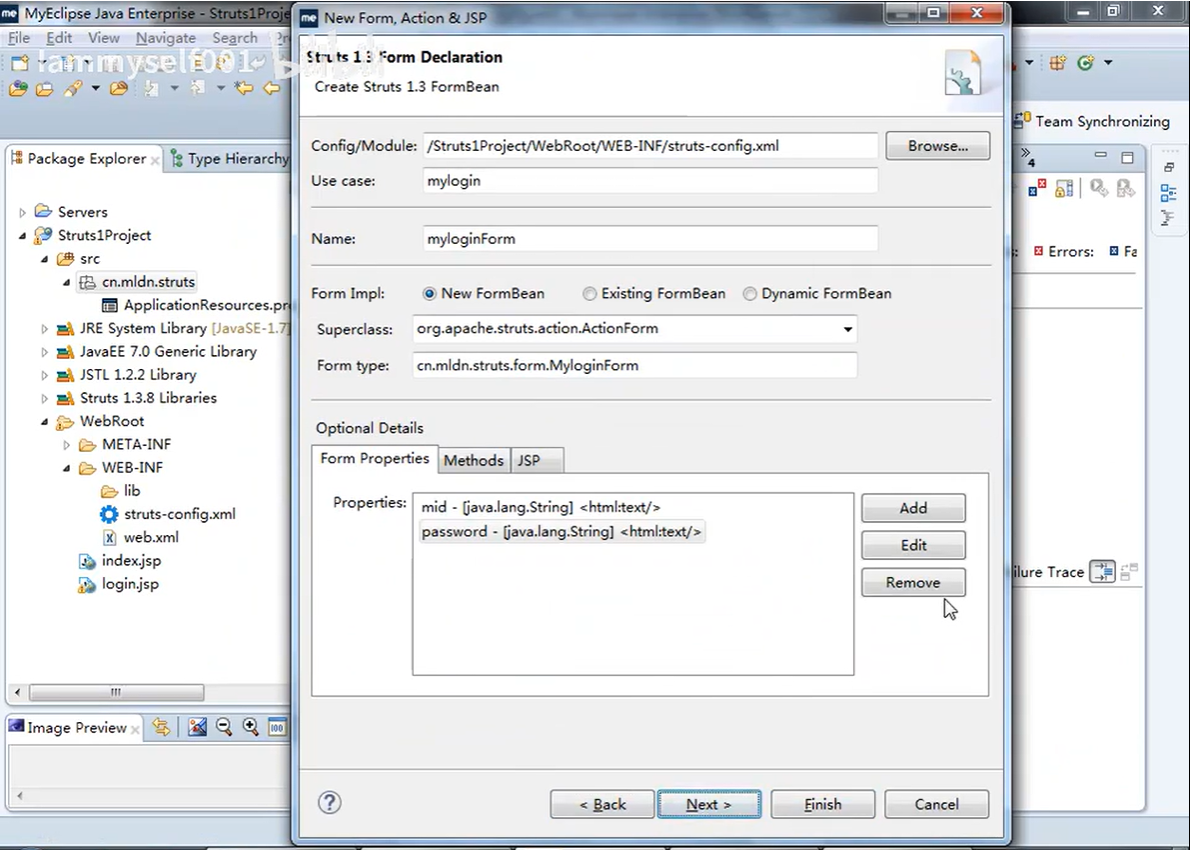Expand JRE System Library node
1190x850 pixels.
45,329
